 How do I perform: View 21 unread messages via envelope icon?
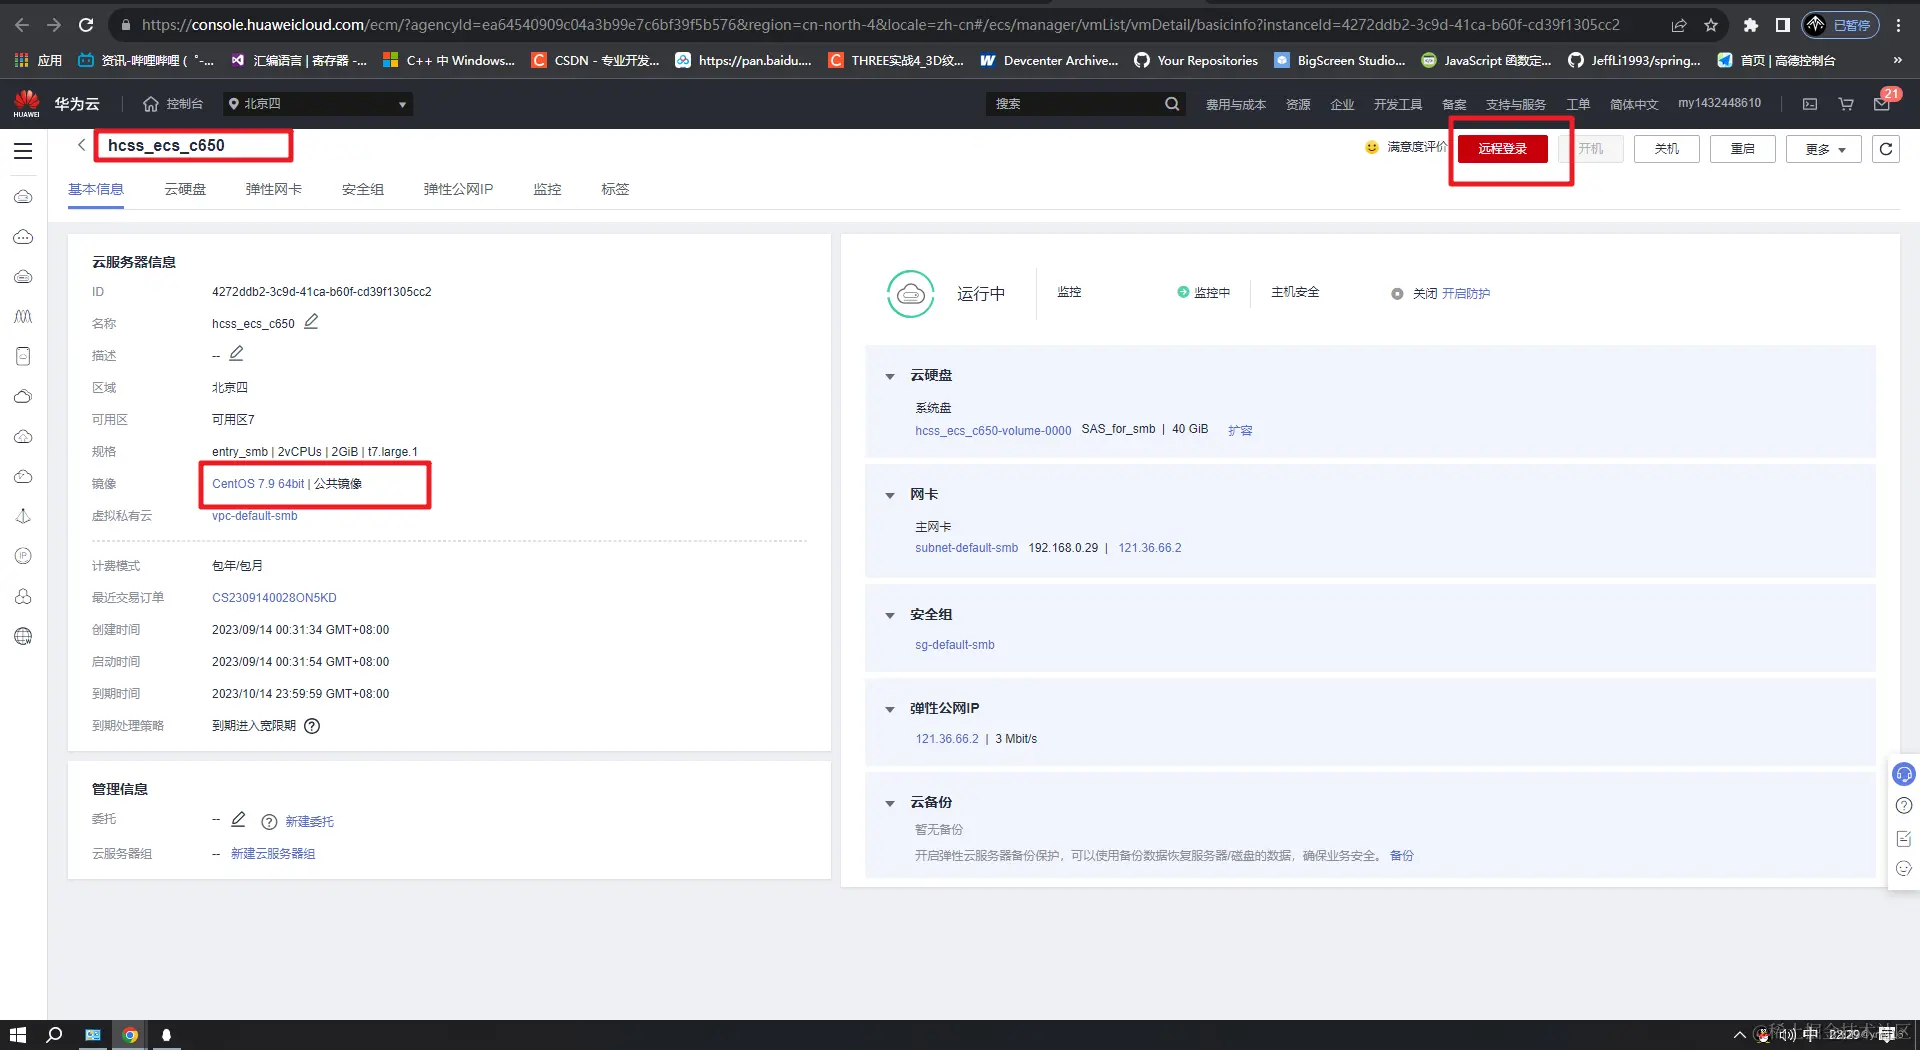tap(1881, 103)
